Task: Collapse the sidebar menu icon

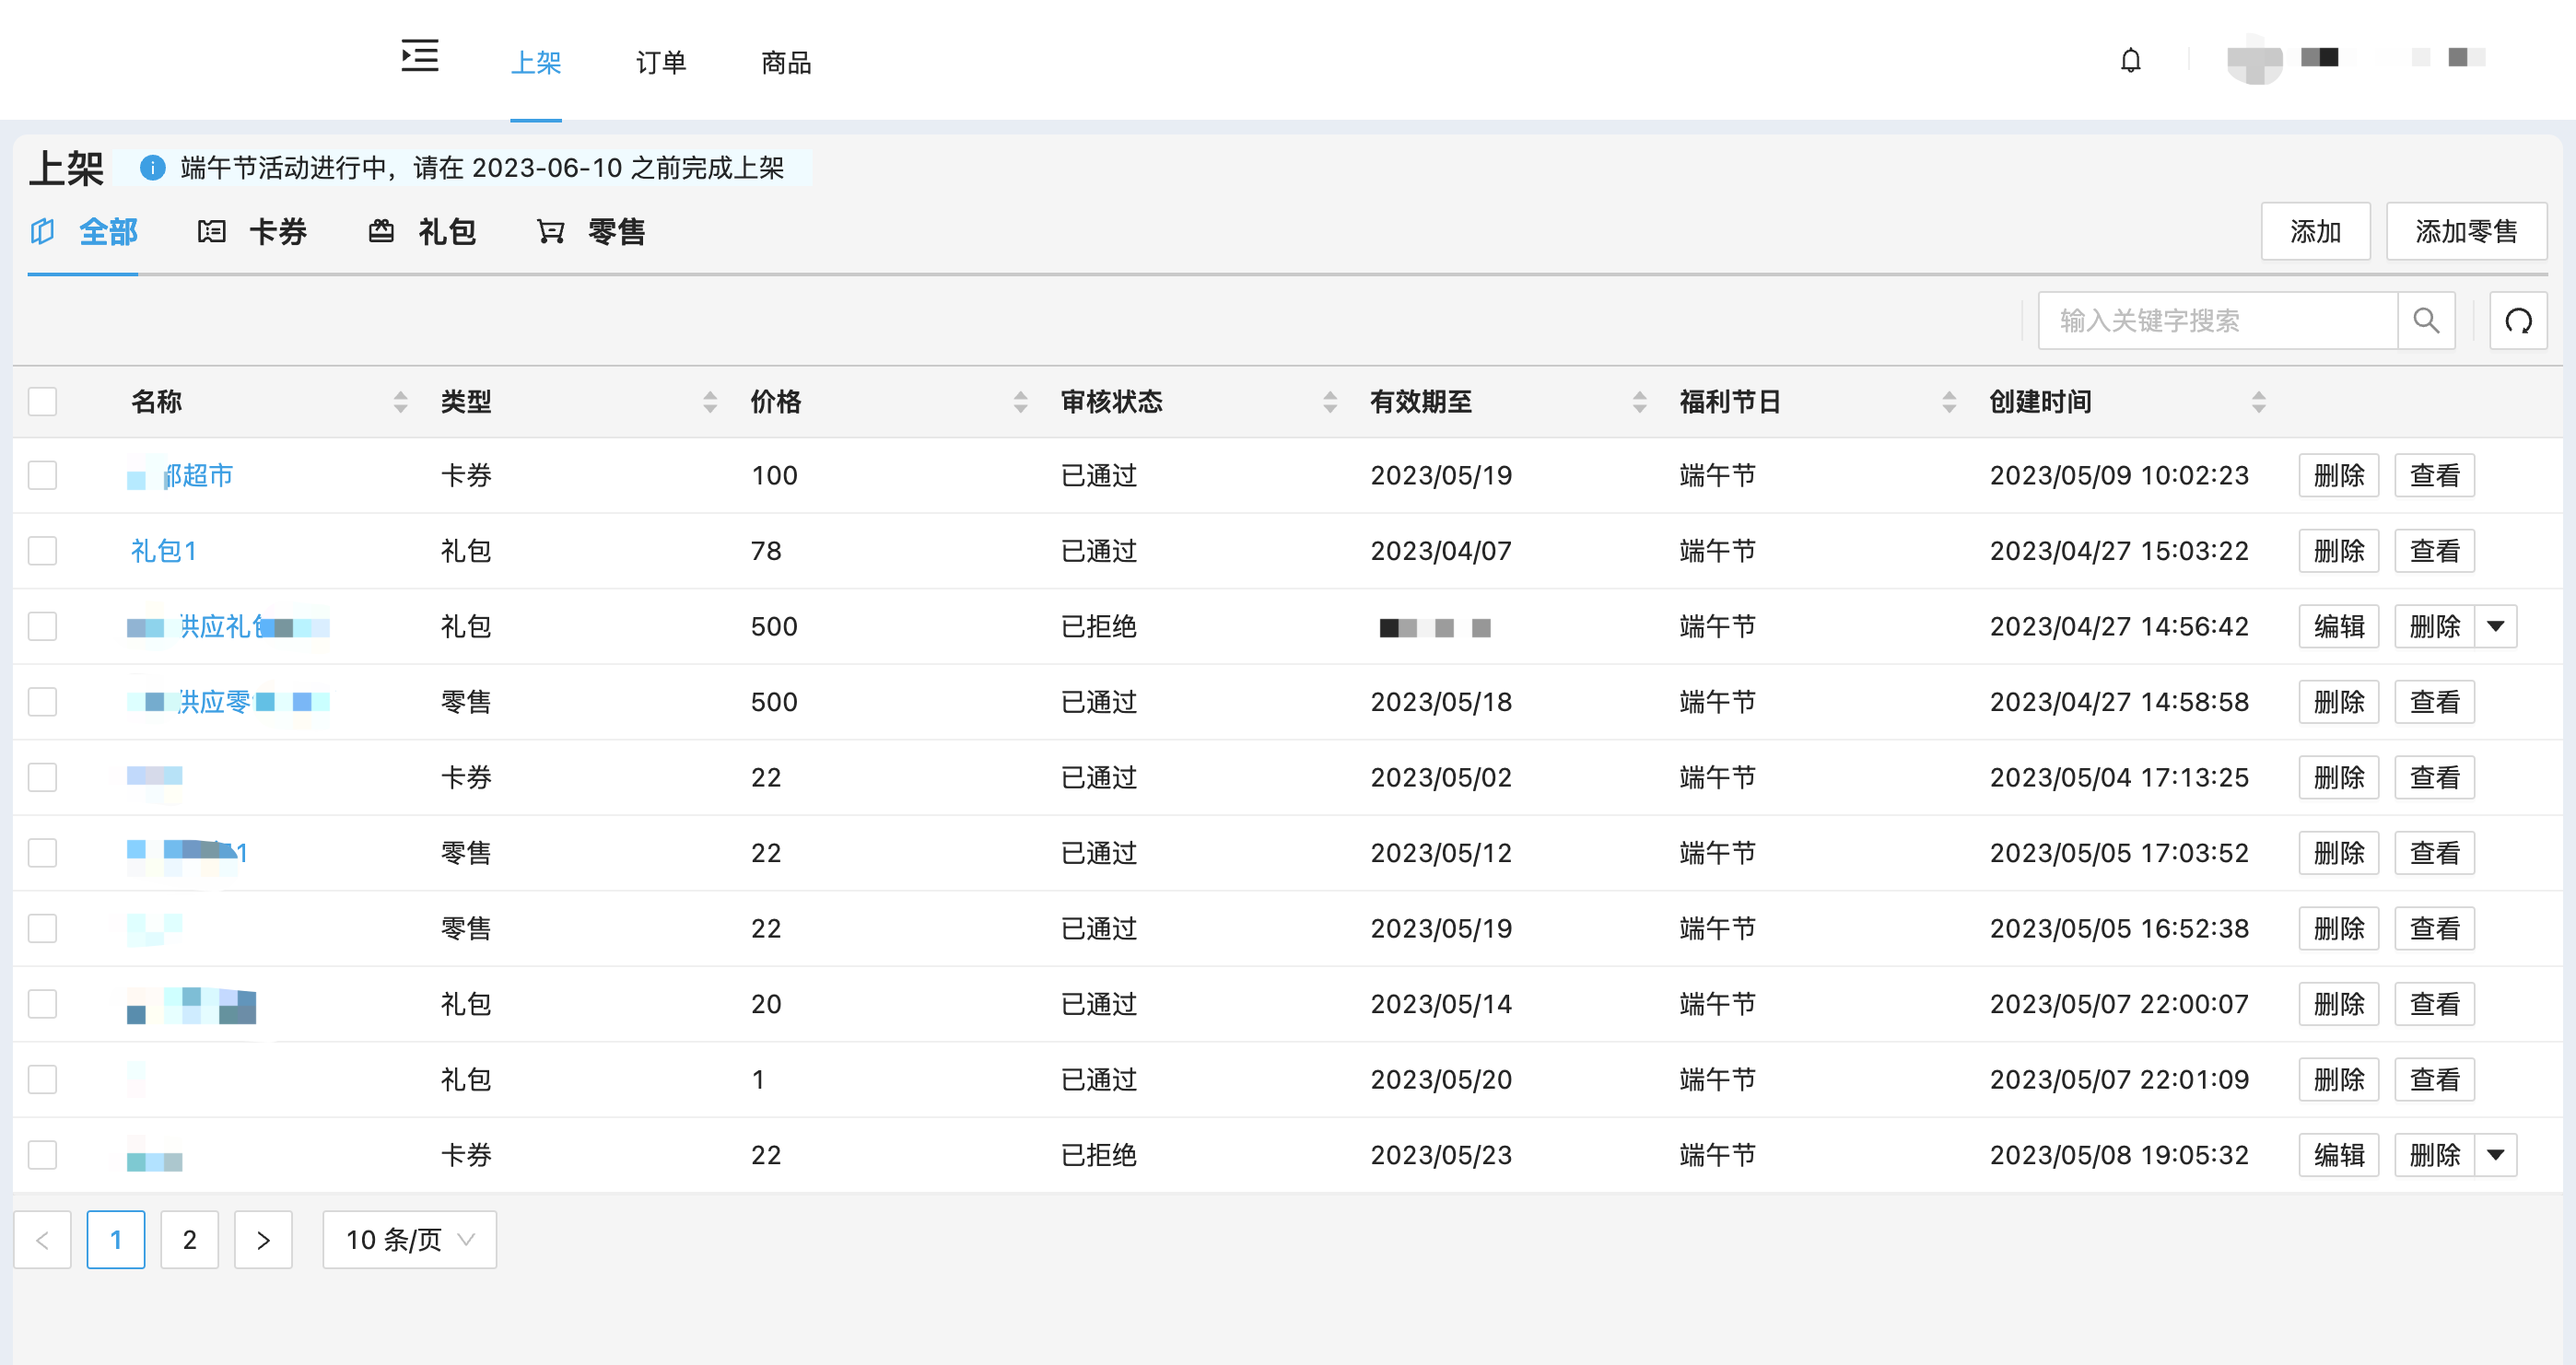Action: point(420,56)
